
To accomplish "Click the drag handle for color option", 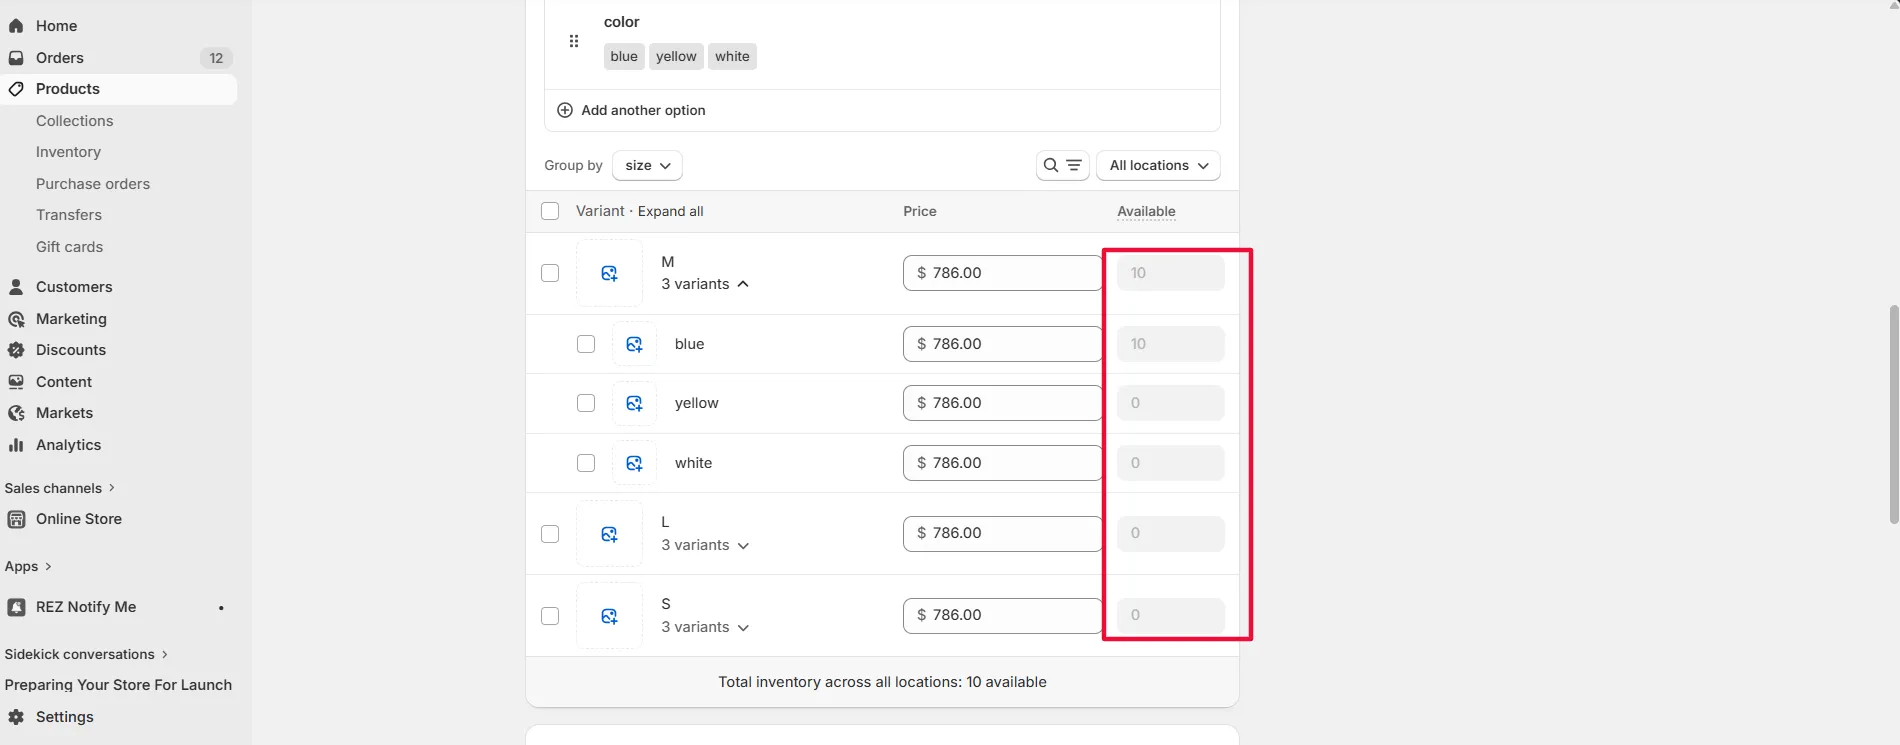I will [x=574, y=41].
